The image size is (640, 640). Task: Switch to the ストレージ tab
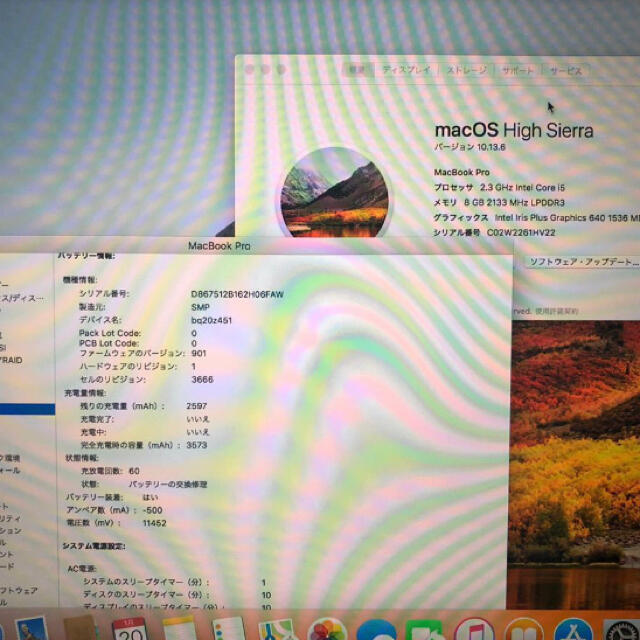point(467,70)
